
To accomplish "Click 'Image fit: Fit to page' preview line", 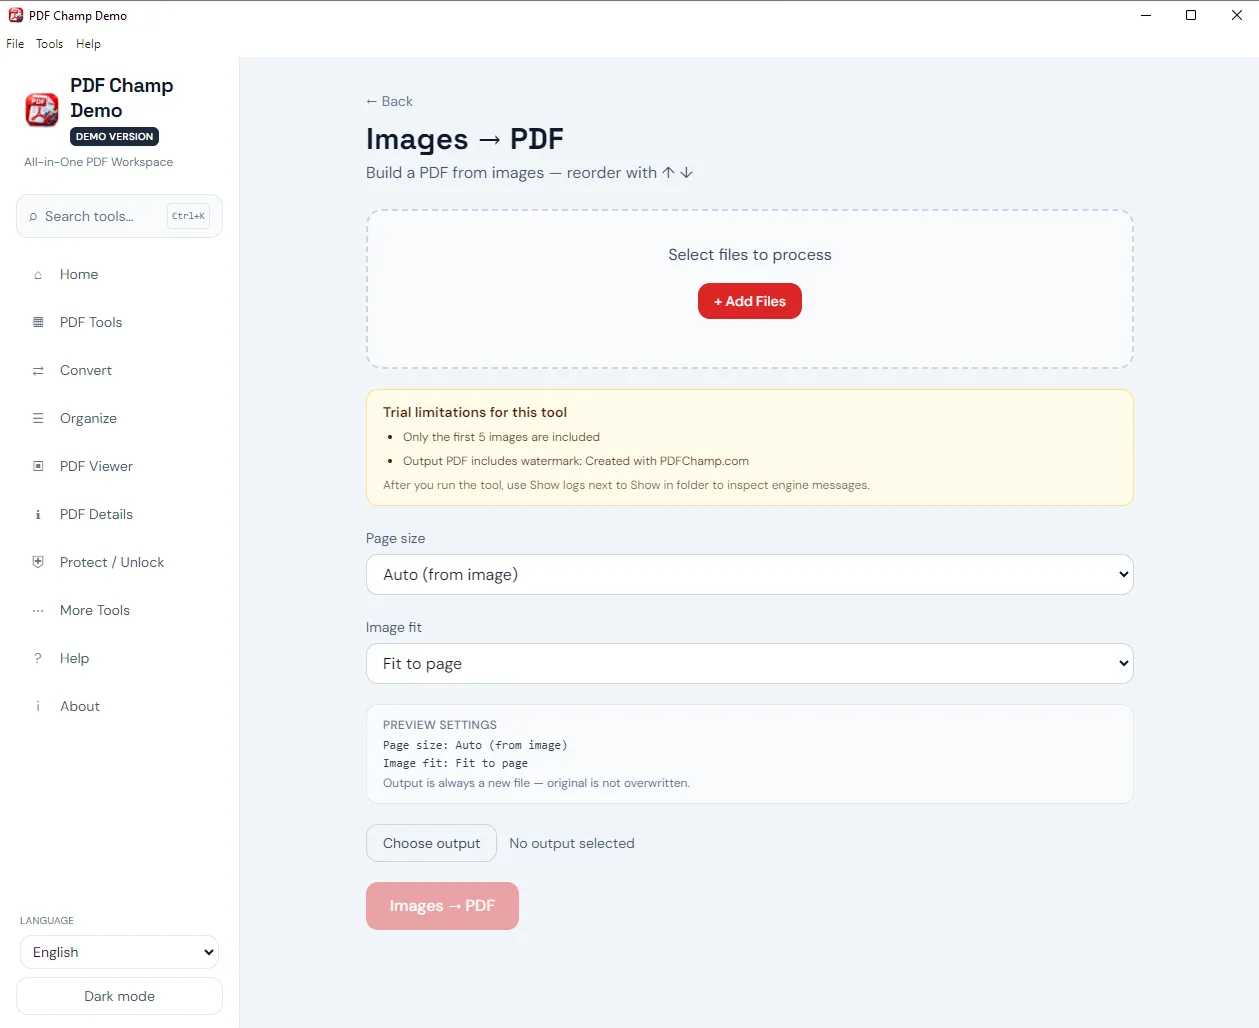I will [x=455, y=763].
